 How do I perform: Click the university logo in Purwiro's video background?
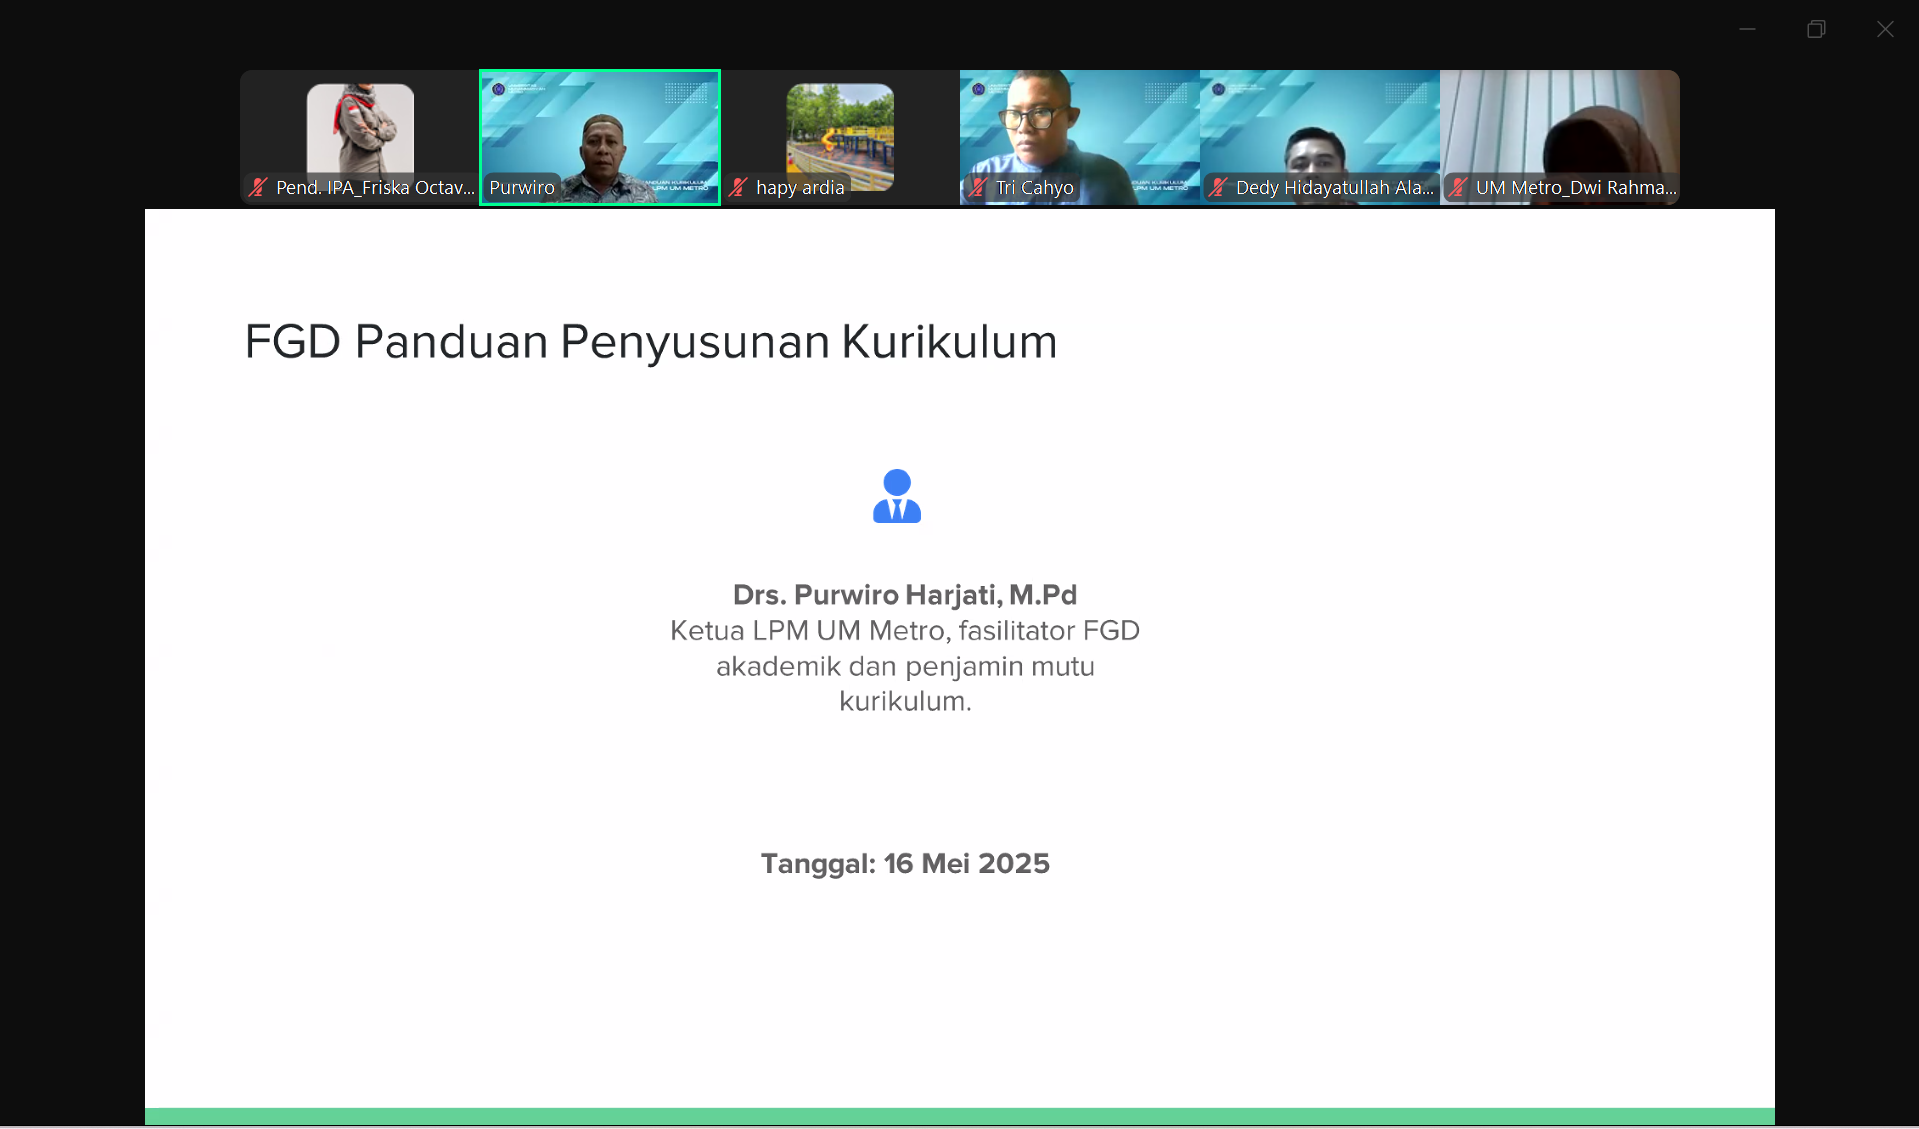[498, 90]
